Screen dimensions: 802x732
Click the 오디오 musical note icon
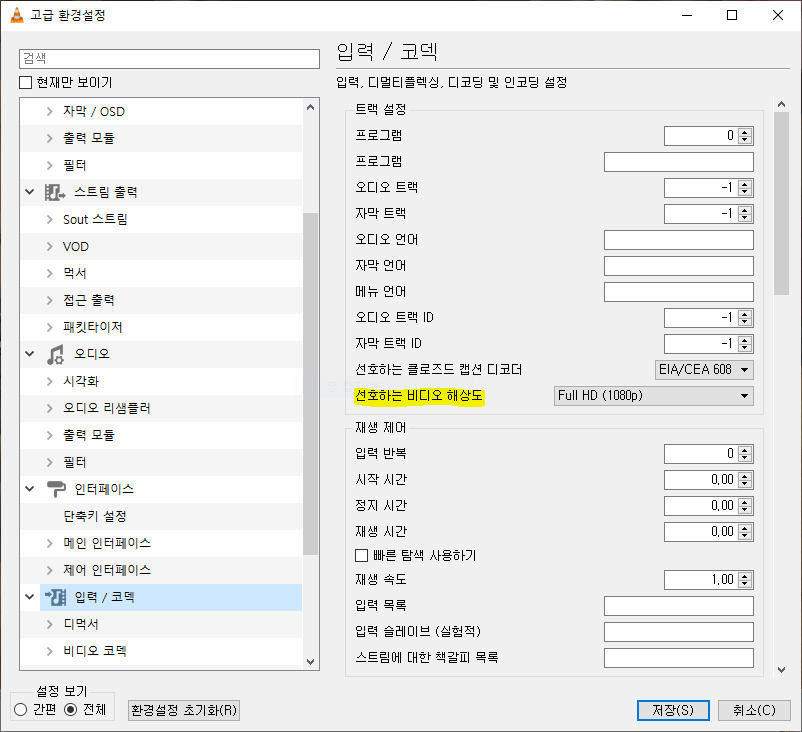pos(53,353)
